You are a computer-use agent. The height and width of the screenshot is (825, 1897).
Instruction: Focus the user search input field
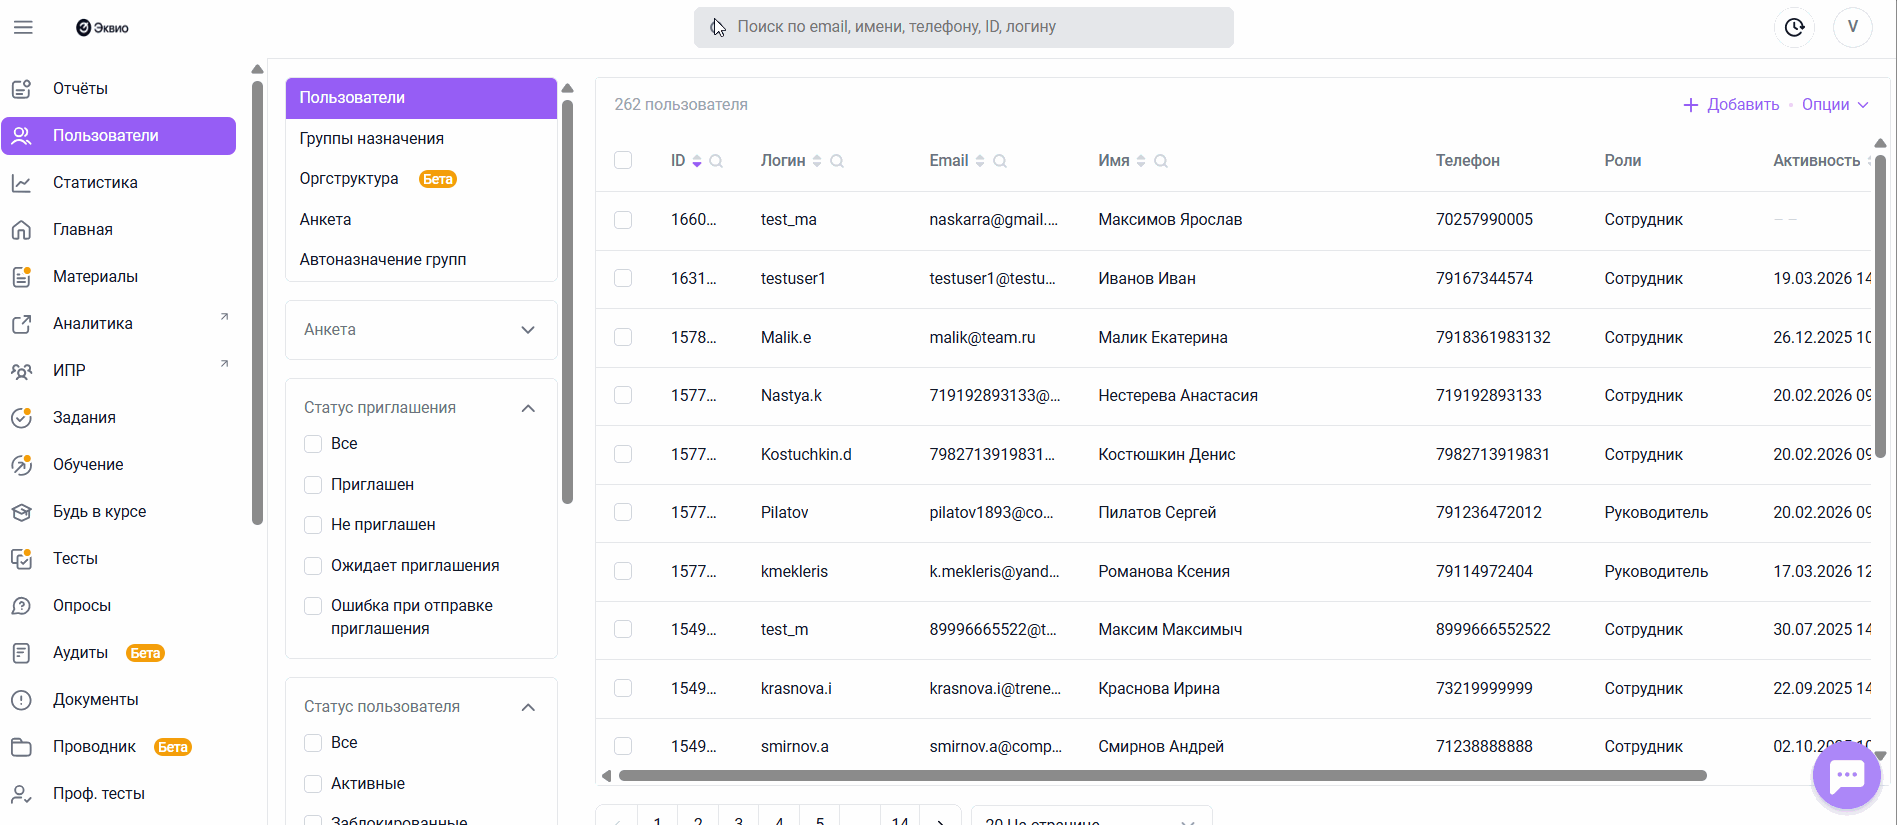[963, 27]
